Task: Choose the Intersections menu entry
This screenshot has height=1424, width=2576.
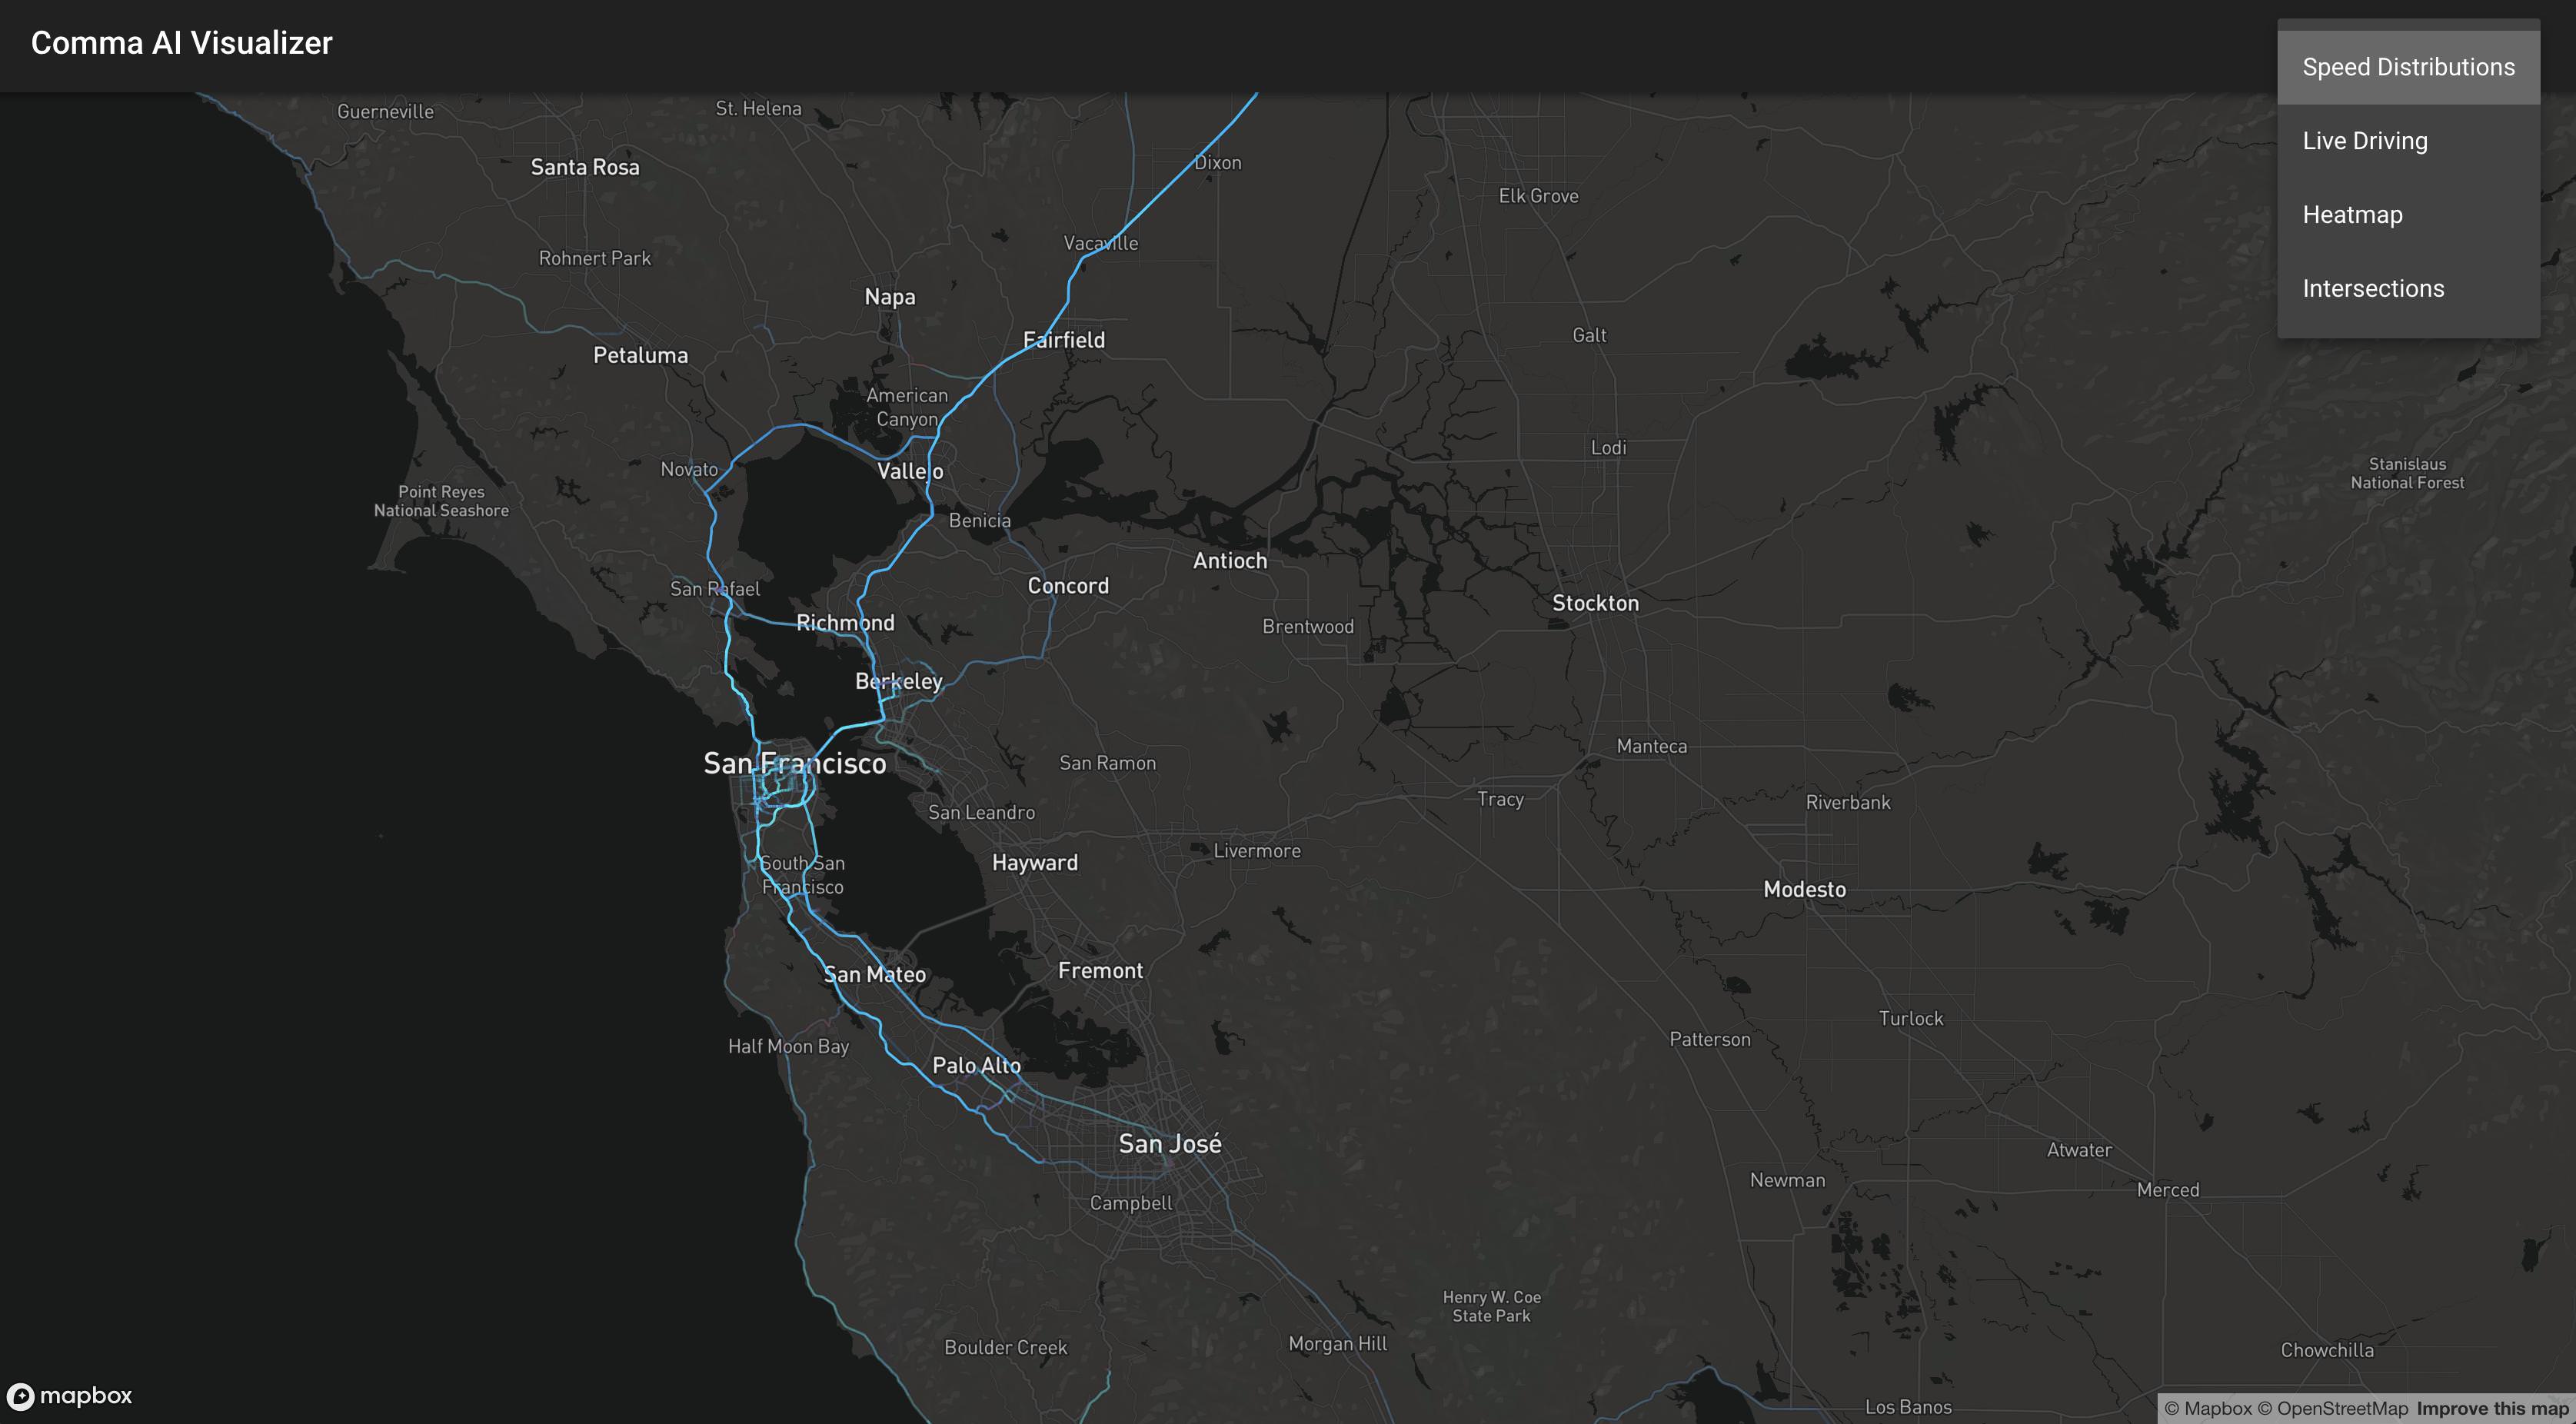Action: (2372, 289)
